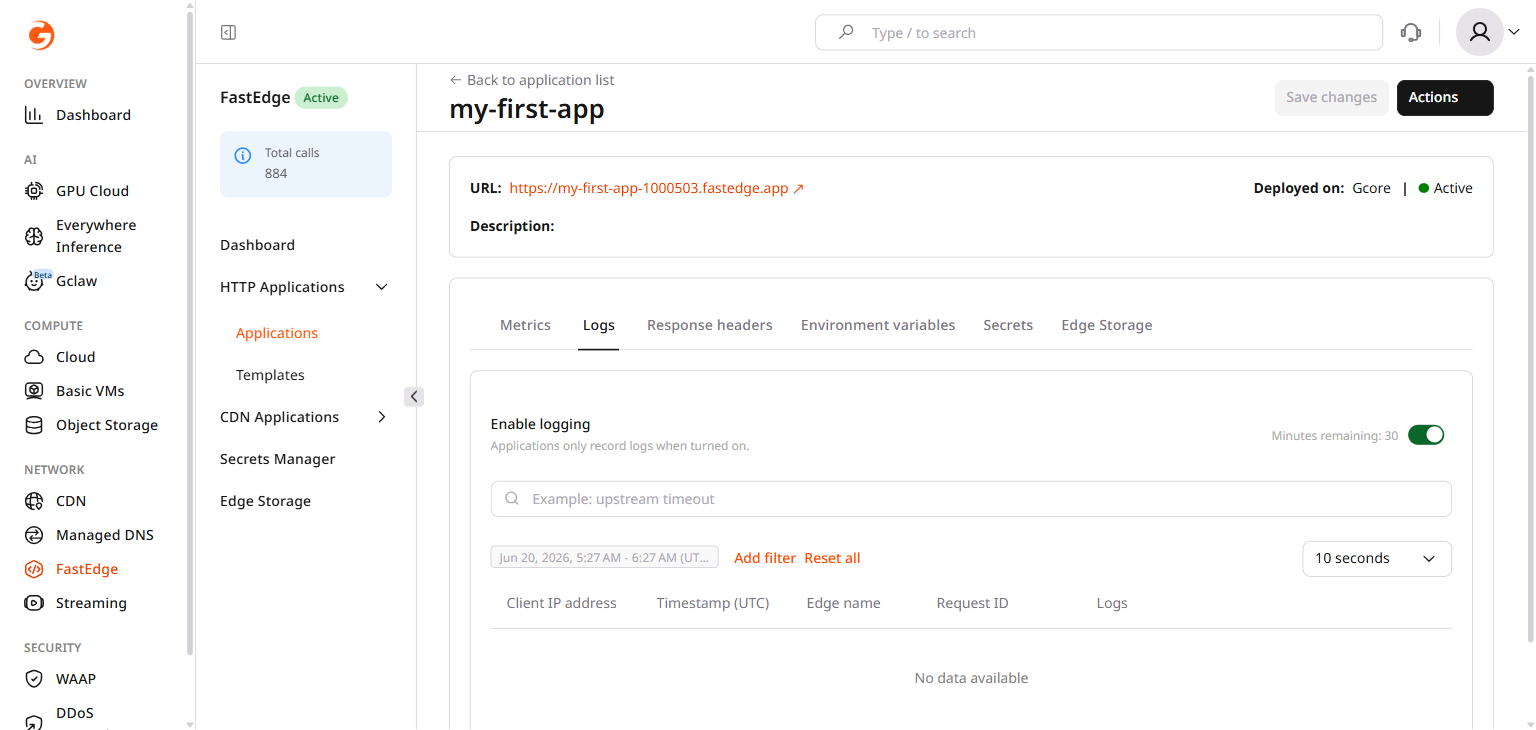Click the DDoS item in sidebar

(x=75, y=714)
